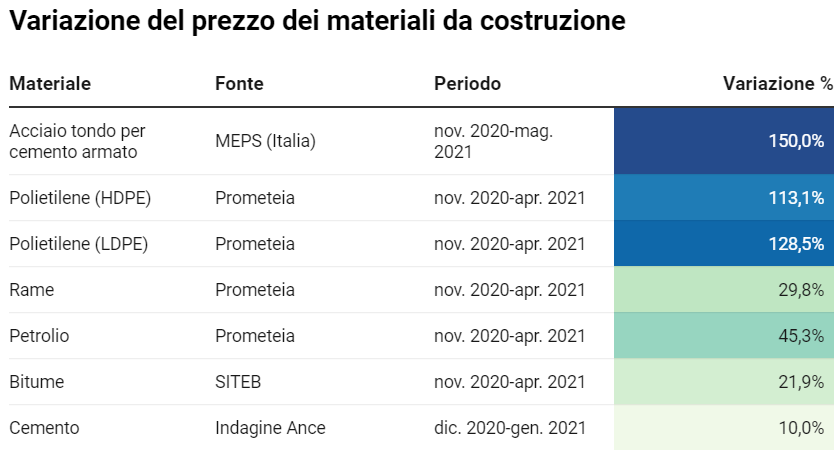Click the Periodo column header
Screen dimensions: 839x468
tap(467, 84)
